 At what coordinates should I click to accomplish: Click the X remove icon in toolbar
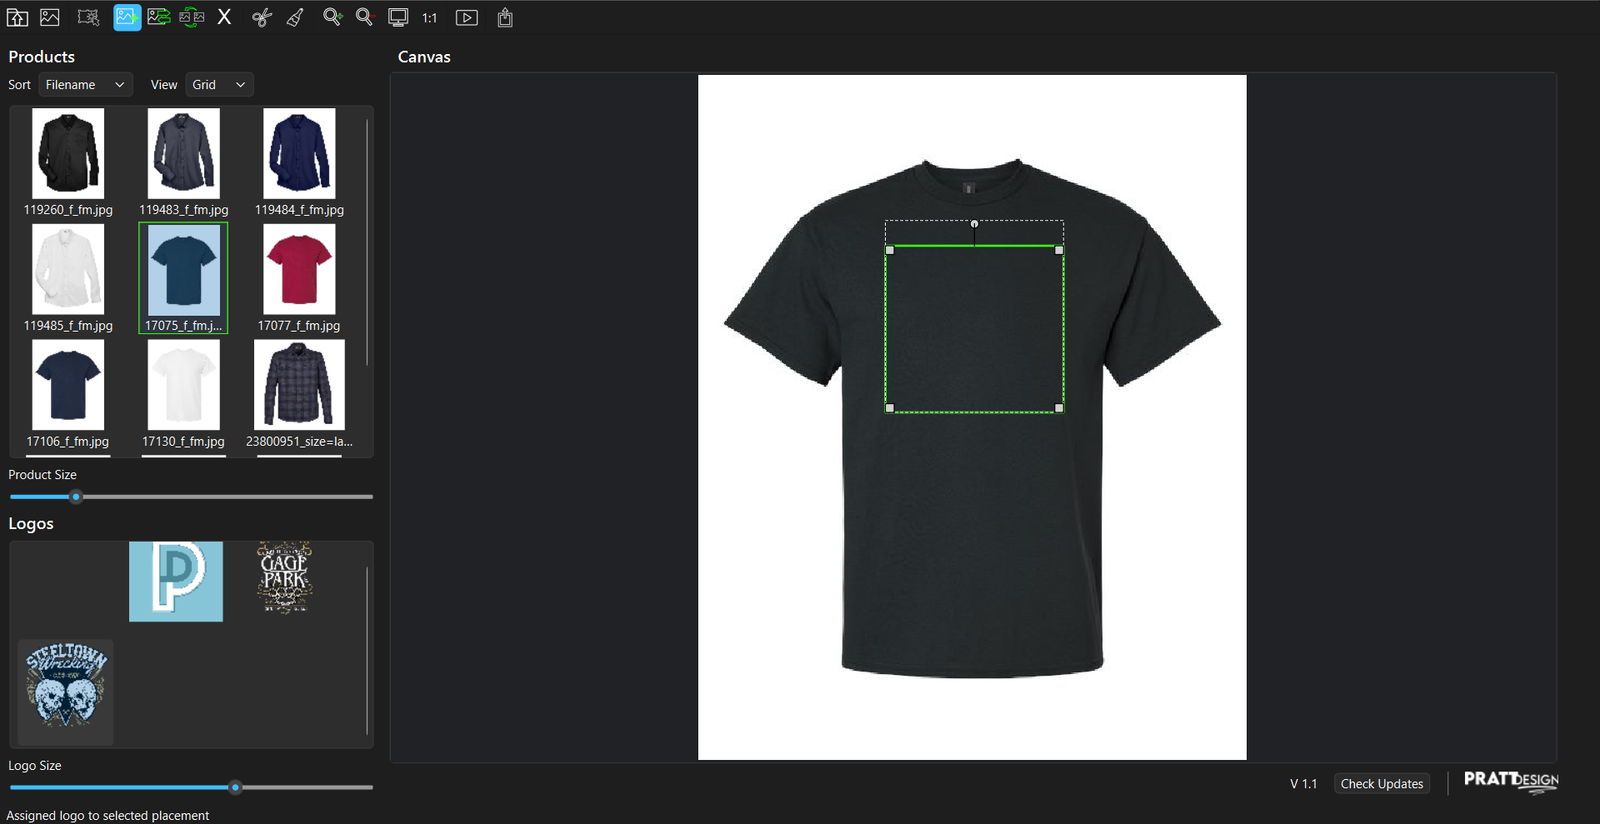[x=224, y=17]
